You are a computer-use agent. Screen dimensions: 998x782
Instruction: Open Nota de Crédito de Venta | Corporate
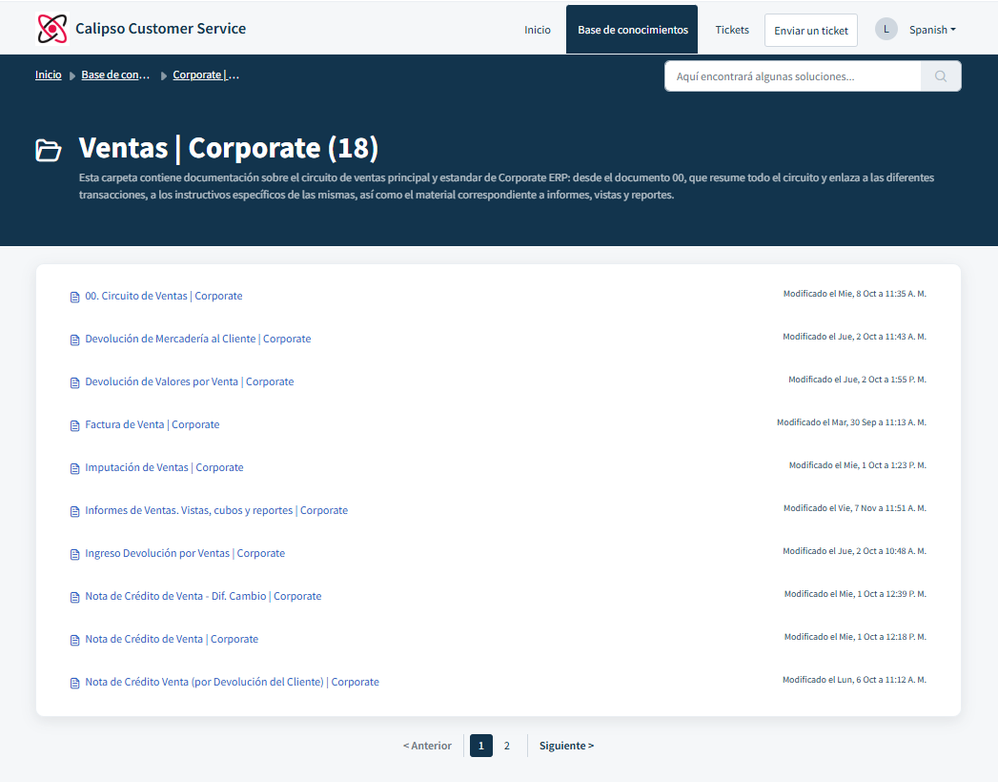pos(172,639)
